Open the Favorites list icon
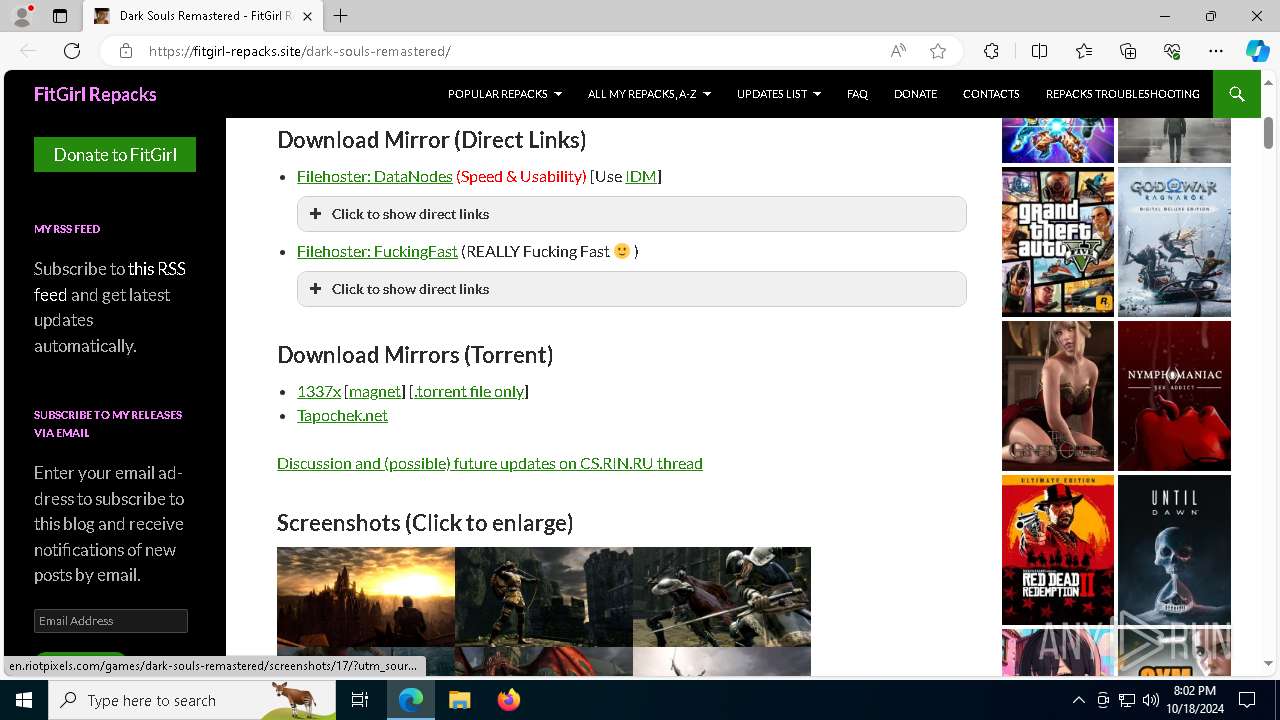 (1084, 51)
